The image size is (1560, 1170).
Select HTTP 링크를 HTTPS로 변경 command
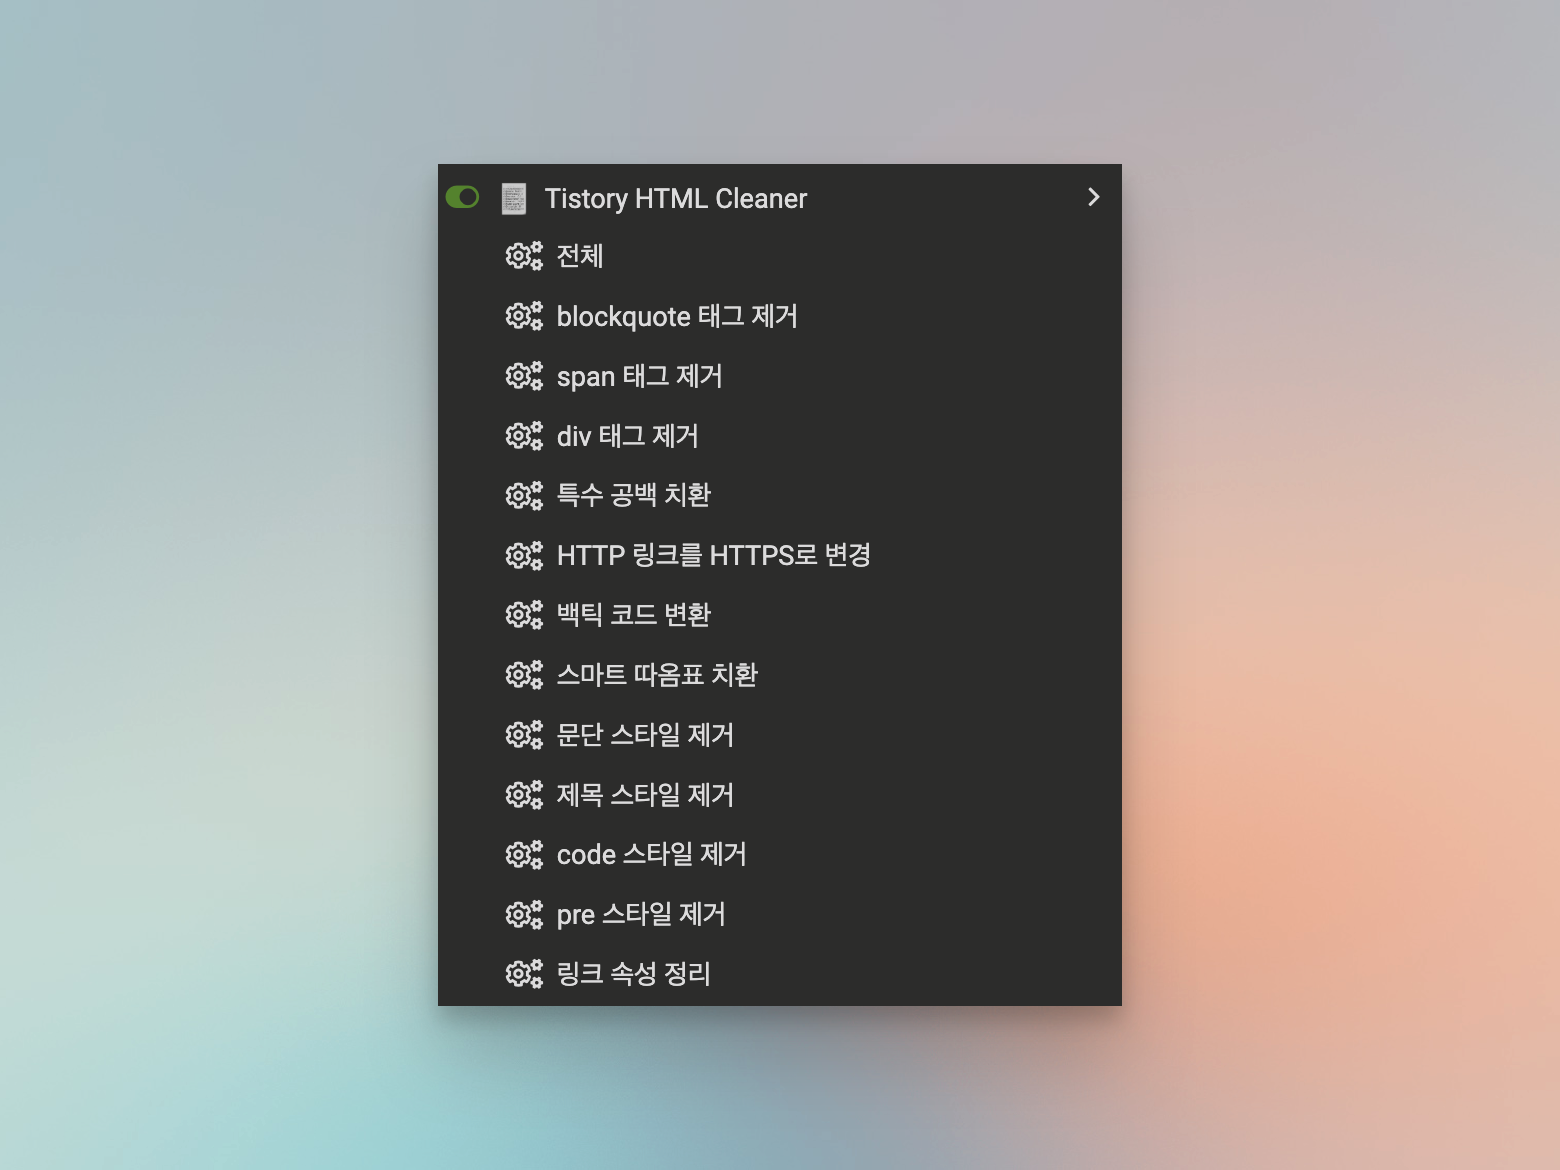[x=713, y=555]
